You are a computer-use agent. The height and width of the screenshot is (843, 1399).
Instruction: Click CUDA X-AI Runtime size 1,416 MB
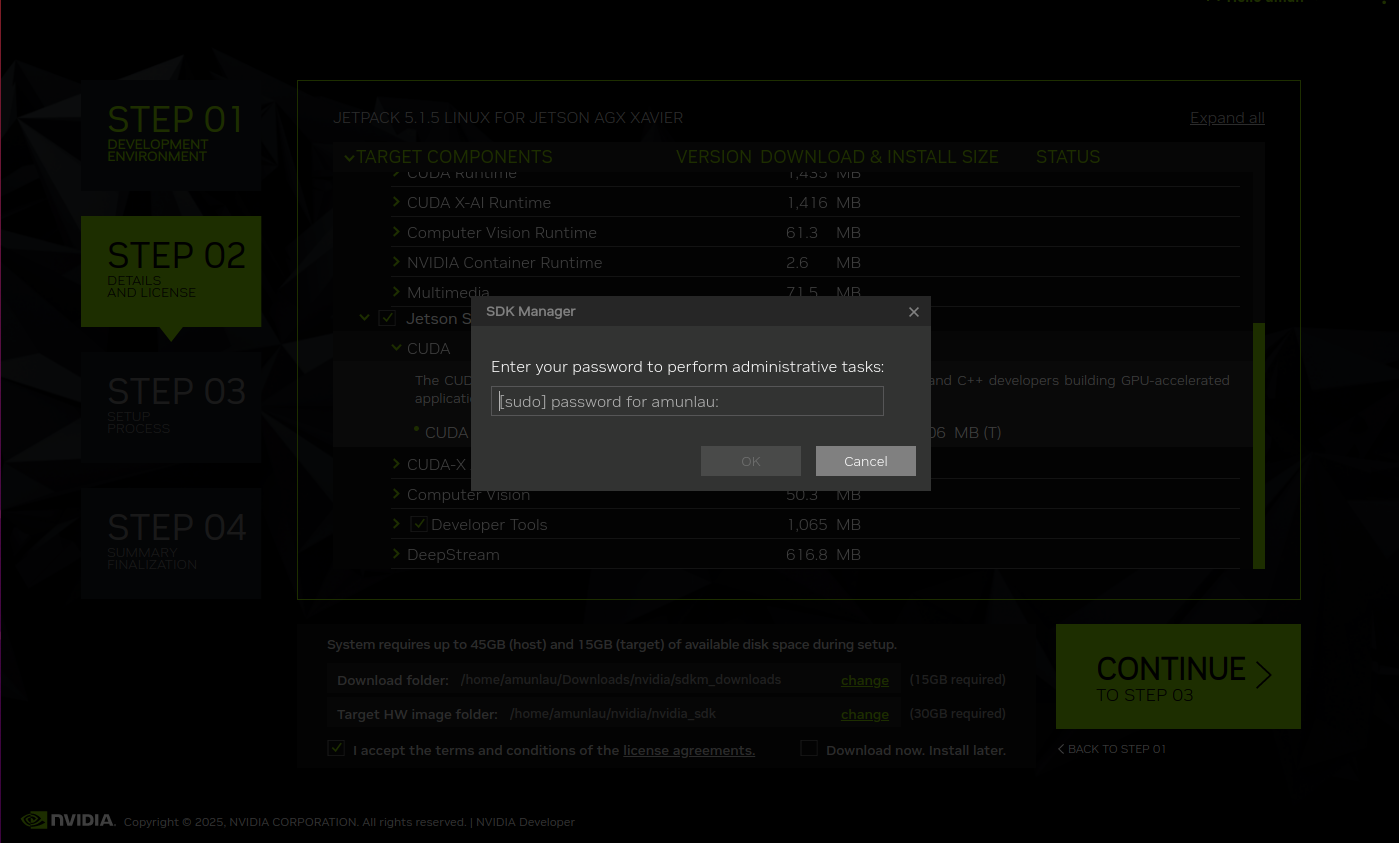[x=823, y=202]
